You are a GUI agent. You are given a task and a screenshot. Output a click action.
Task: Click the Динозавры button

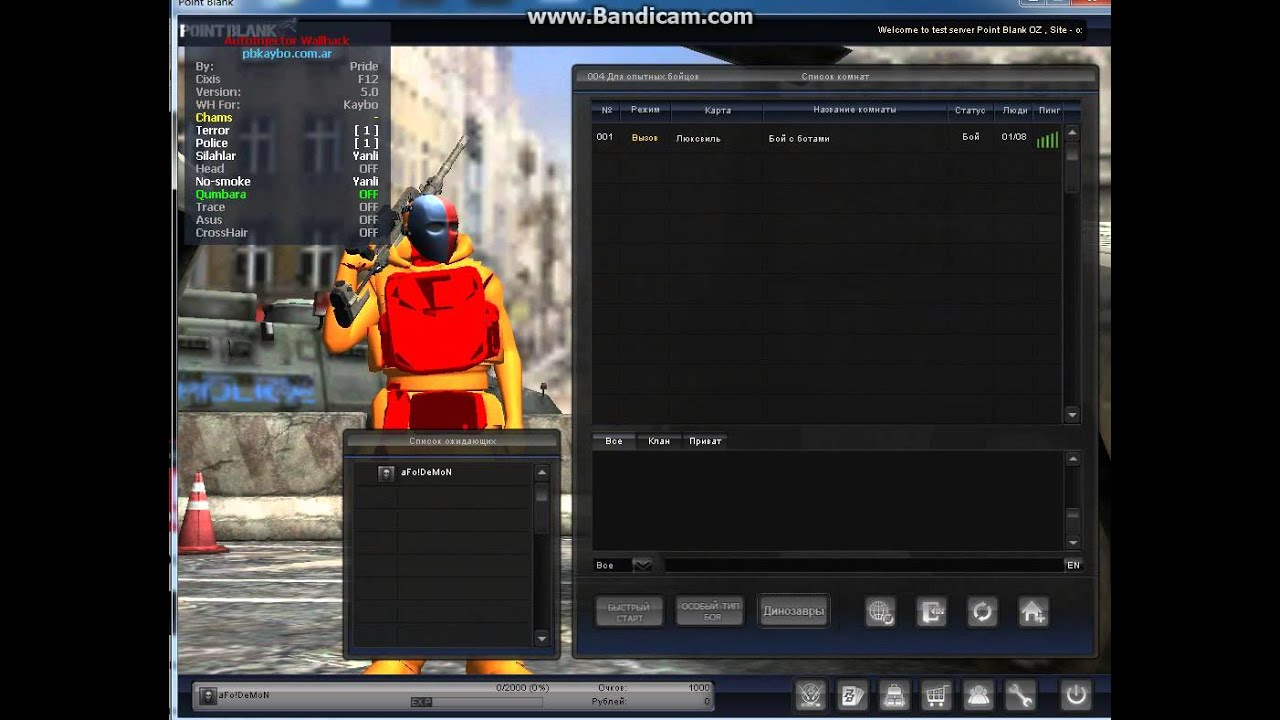[794, 611]
